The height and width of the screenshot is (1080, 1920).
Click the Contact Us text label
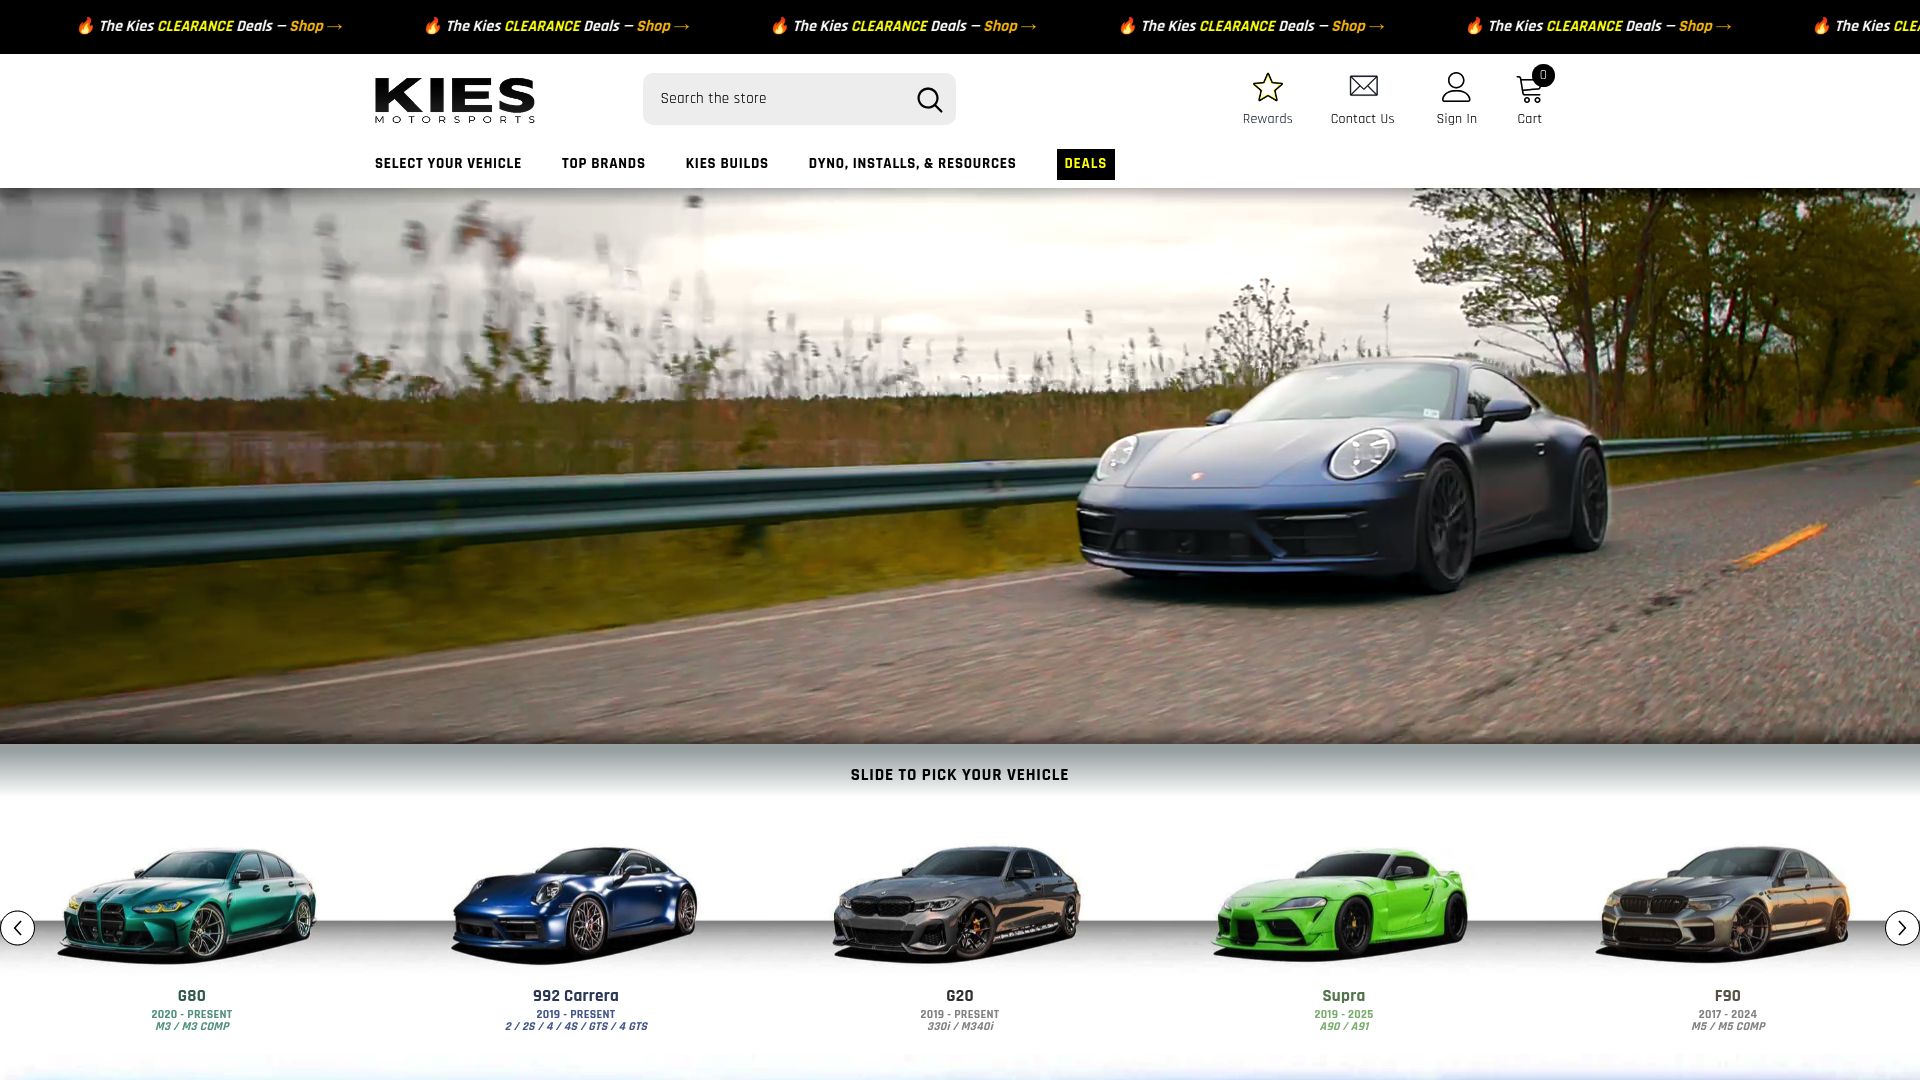[1362, 119]
